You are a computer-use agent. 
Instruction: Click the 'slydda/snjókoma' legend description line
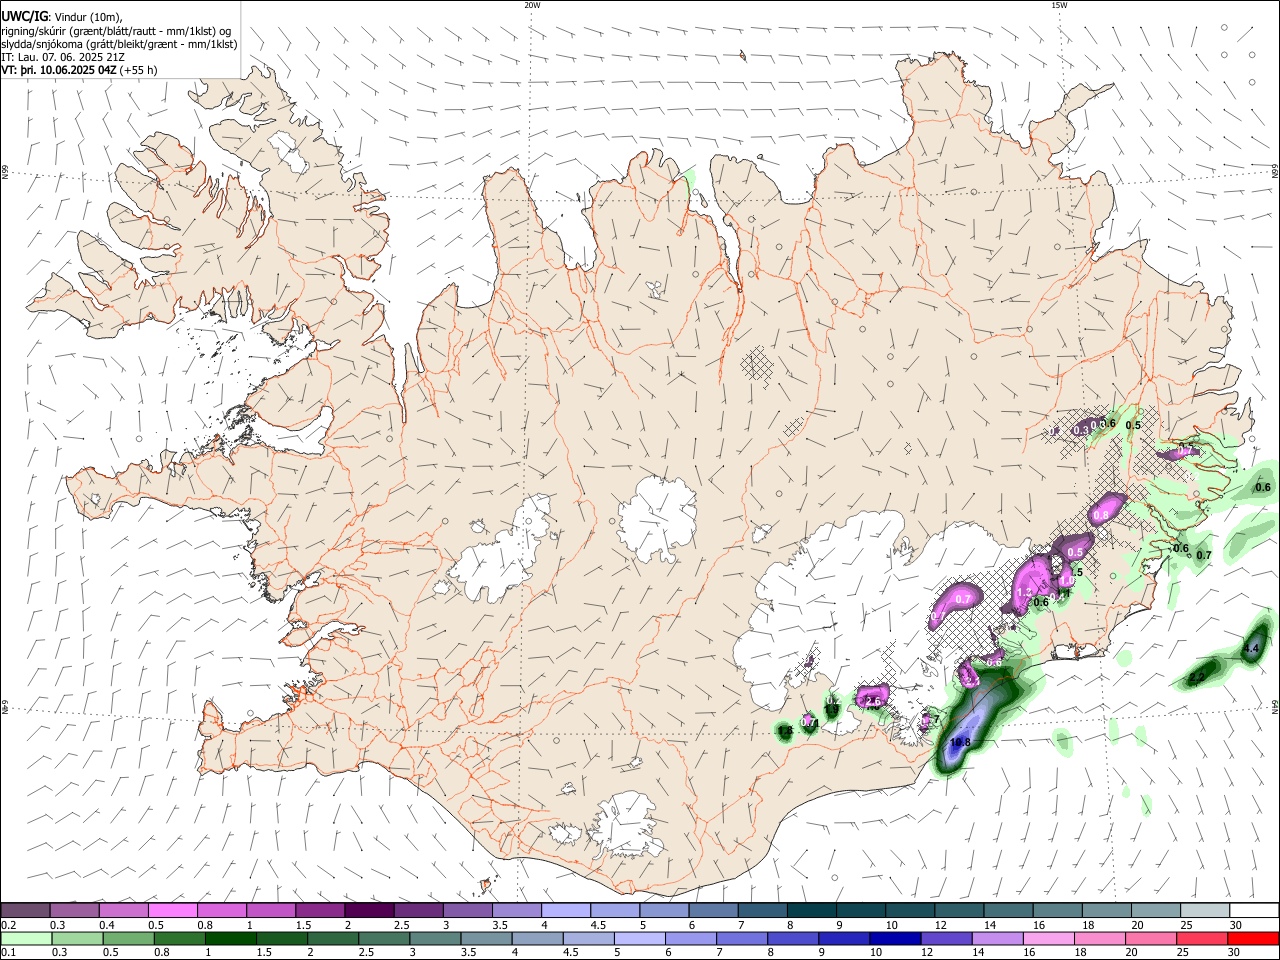[x=119, y=44]
